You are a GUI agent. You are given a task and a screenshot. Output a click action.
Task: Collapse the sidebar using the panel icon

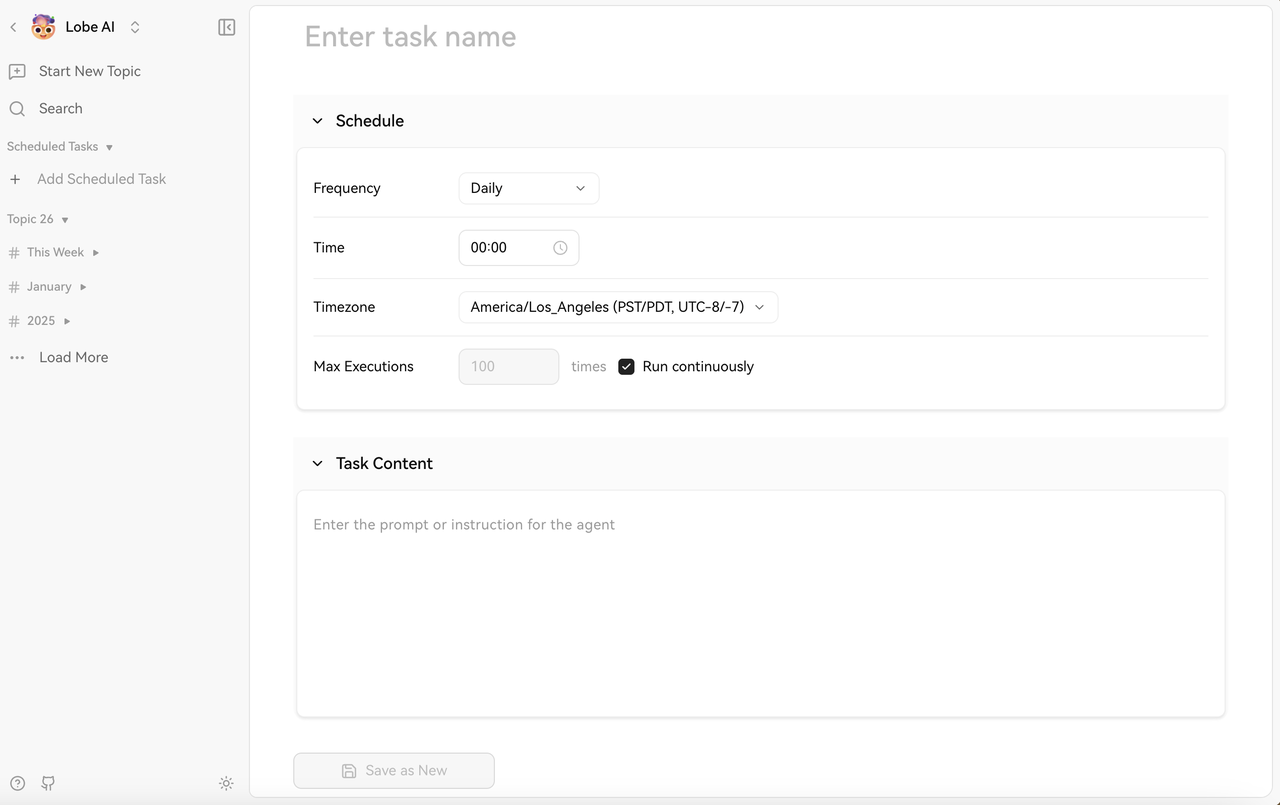coord(226,27)
